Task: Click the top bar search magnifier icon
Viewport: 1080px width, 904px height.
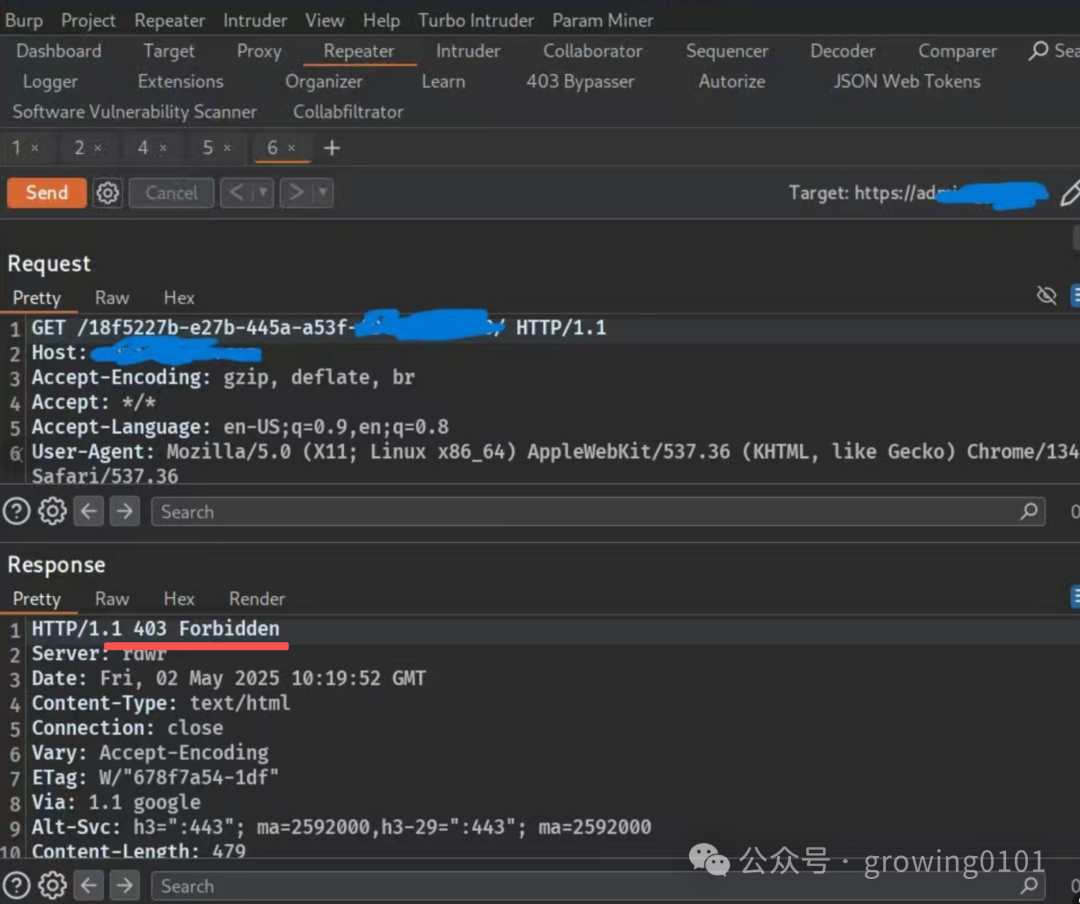Action: pyautogui.click(x=1039, y=51)
